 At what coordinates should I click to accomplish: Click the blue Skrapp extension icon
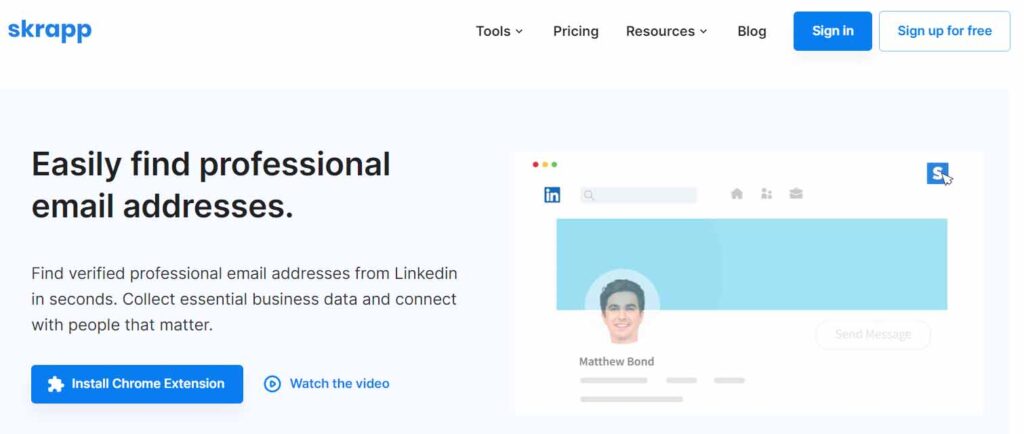pyautogui.click(x=937, y=173)
